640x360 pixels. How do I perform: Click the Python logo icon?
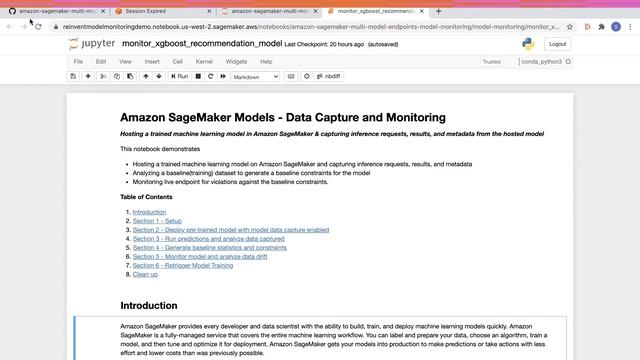[528, 44]
